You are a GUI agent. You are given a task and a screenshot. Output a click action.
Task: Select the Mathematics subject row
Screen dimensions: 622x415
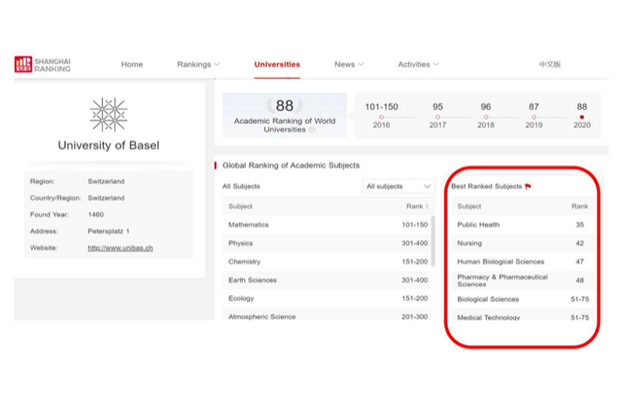(249, 225)
